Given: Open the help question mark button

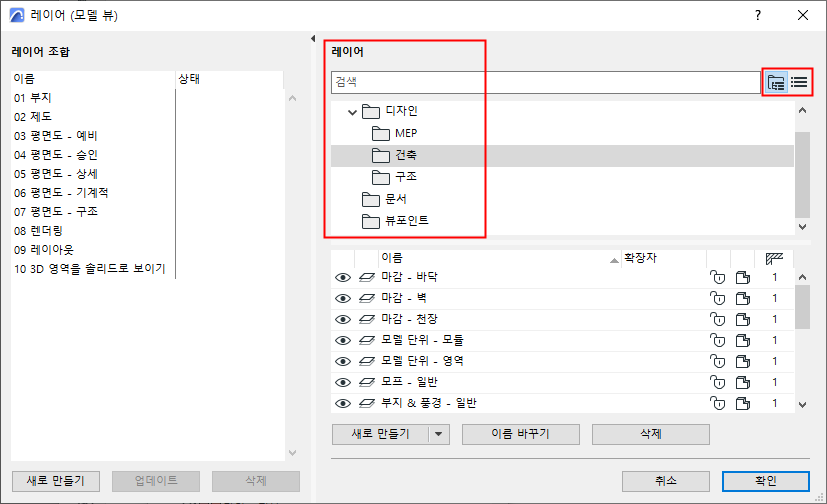Looking at the screenshot, I should [758, 15].
